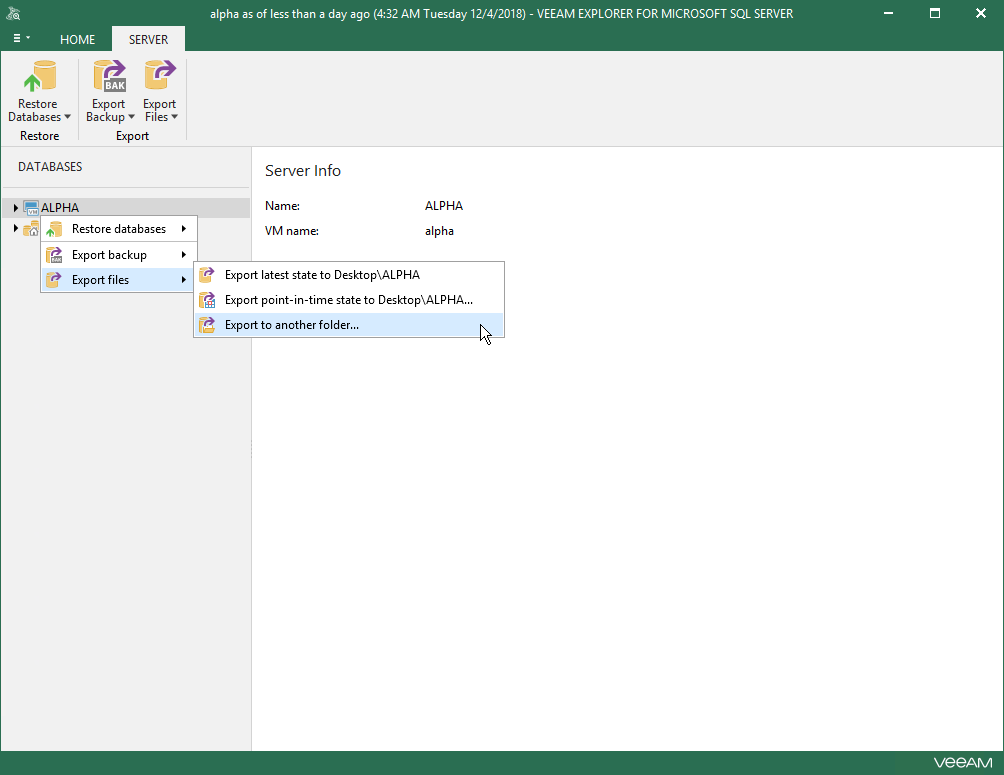Viewport: 1004px width, 775px height.
Task: Click the Export latest state item icon
Action: 207,275
